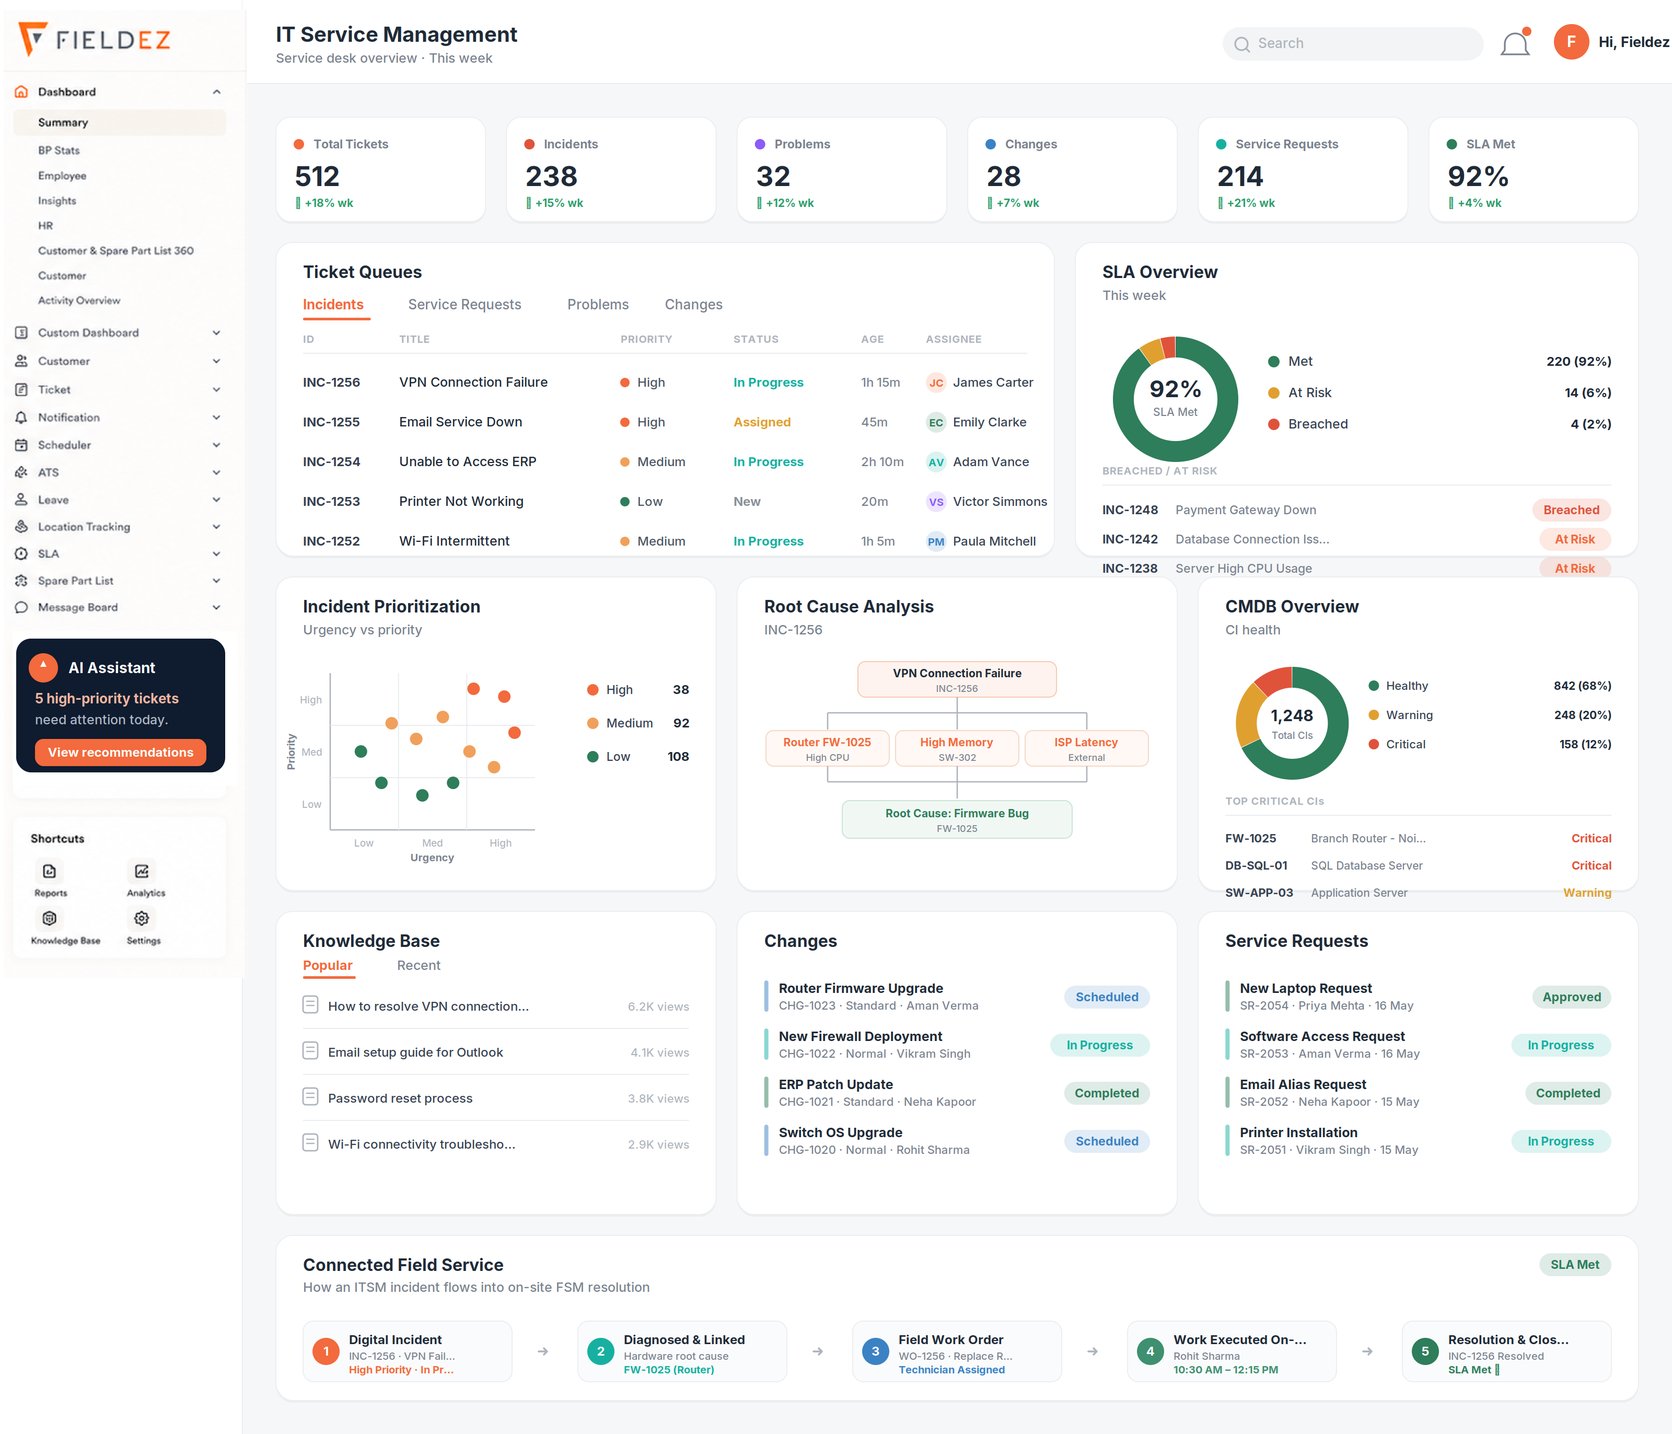Open the Activity Overview sidebar link
Screen dimensions: 1672x1434
coord(79,301)
